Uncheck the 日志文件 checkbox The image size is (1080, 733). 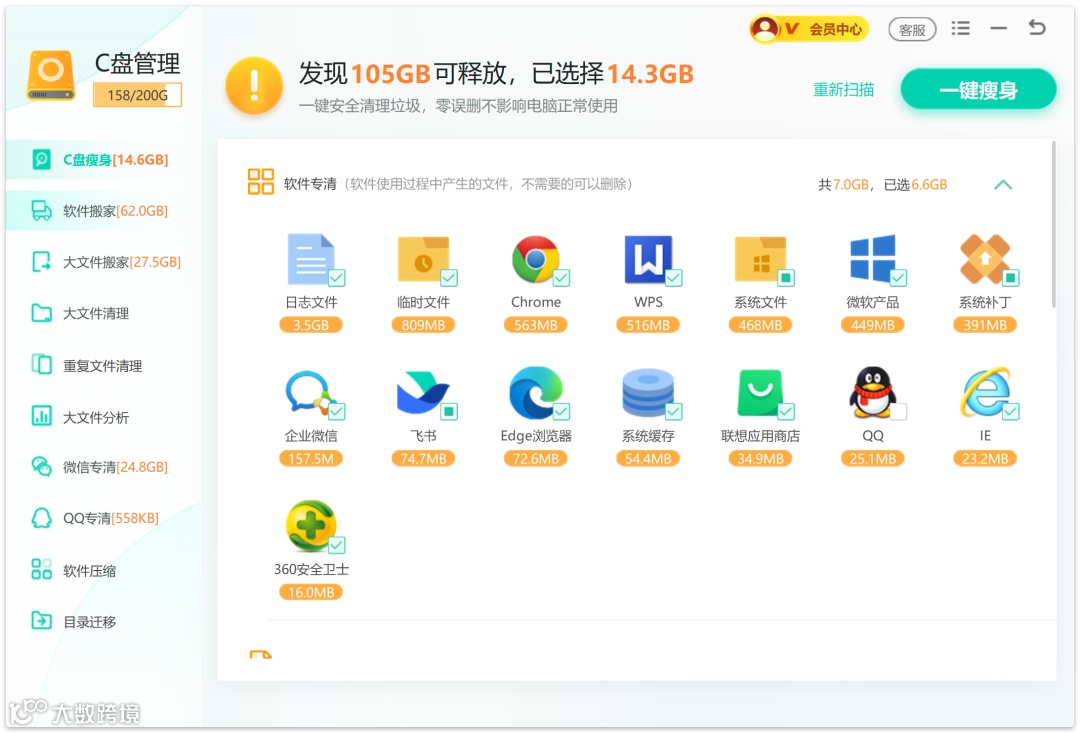click(337, 278)
